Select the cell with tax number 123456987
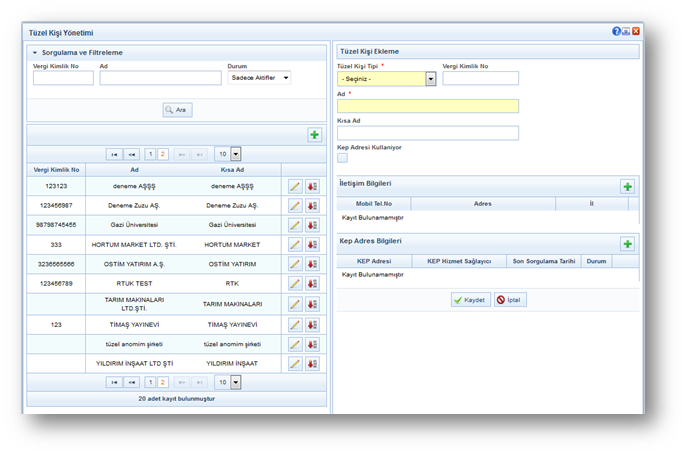Screen dimensions: 687x456 point(56,206)
